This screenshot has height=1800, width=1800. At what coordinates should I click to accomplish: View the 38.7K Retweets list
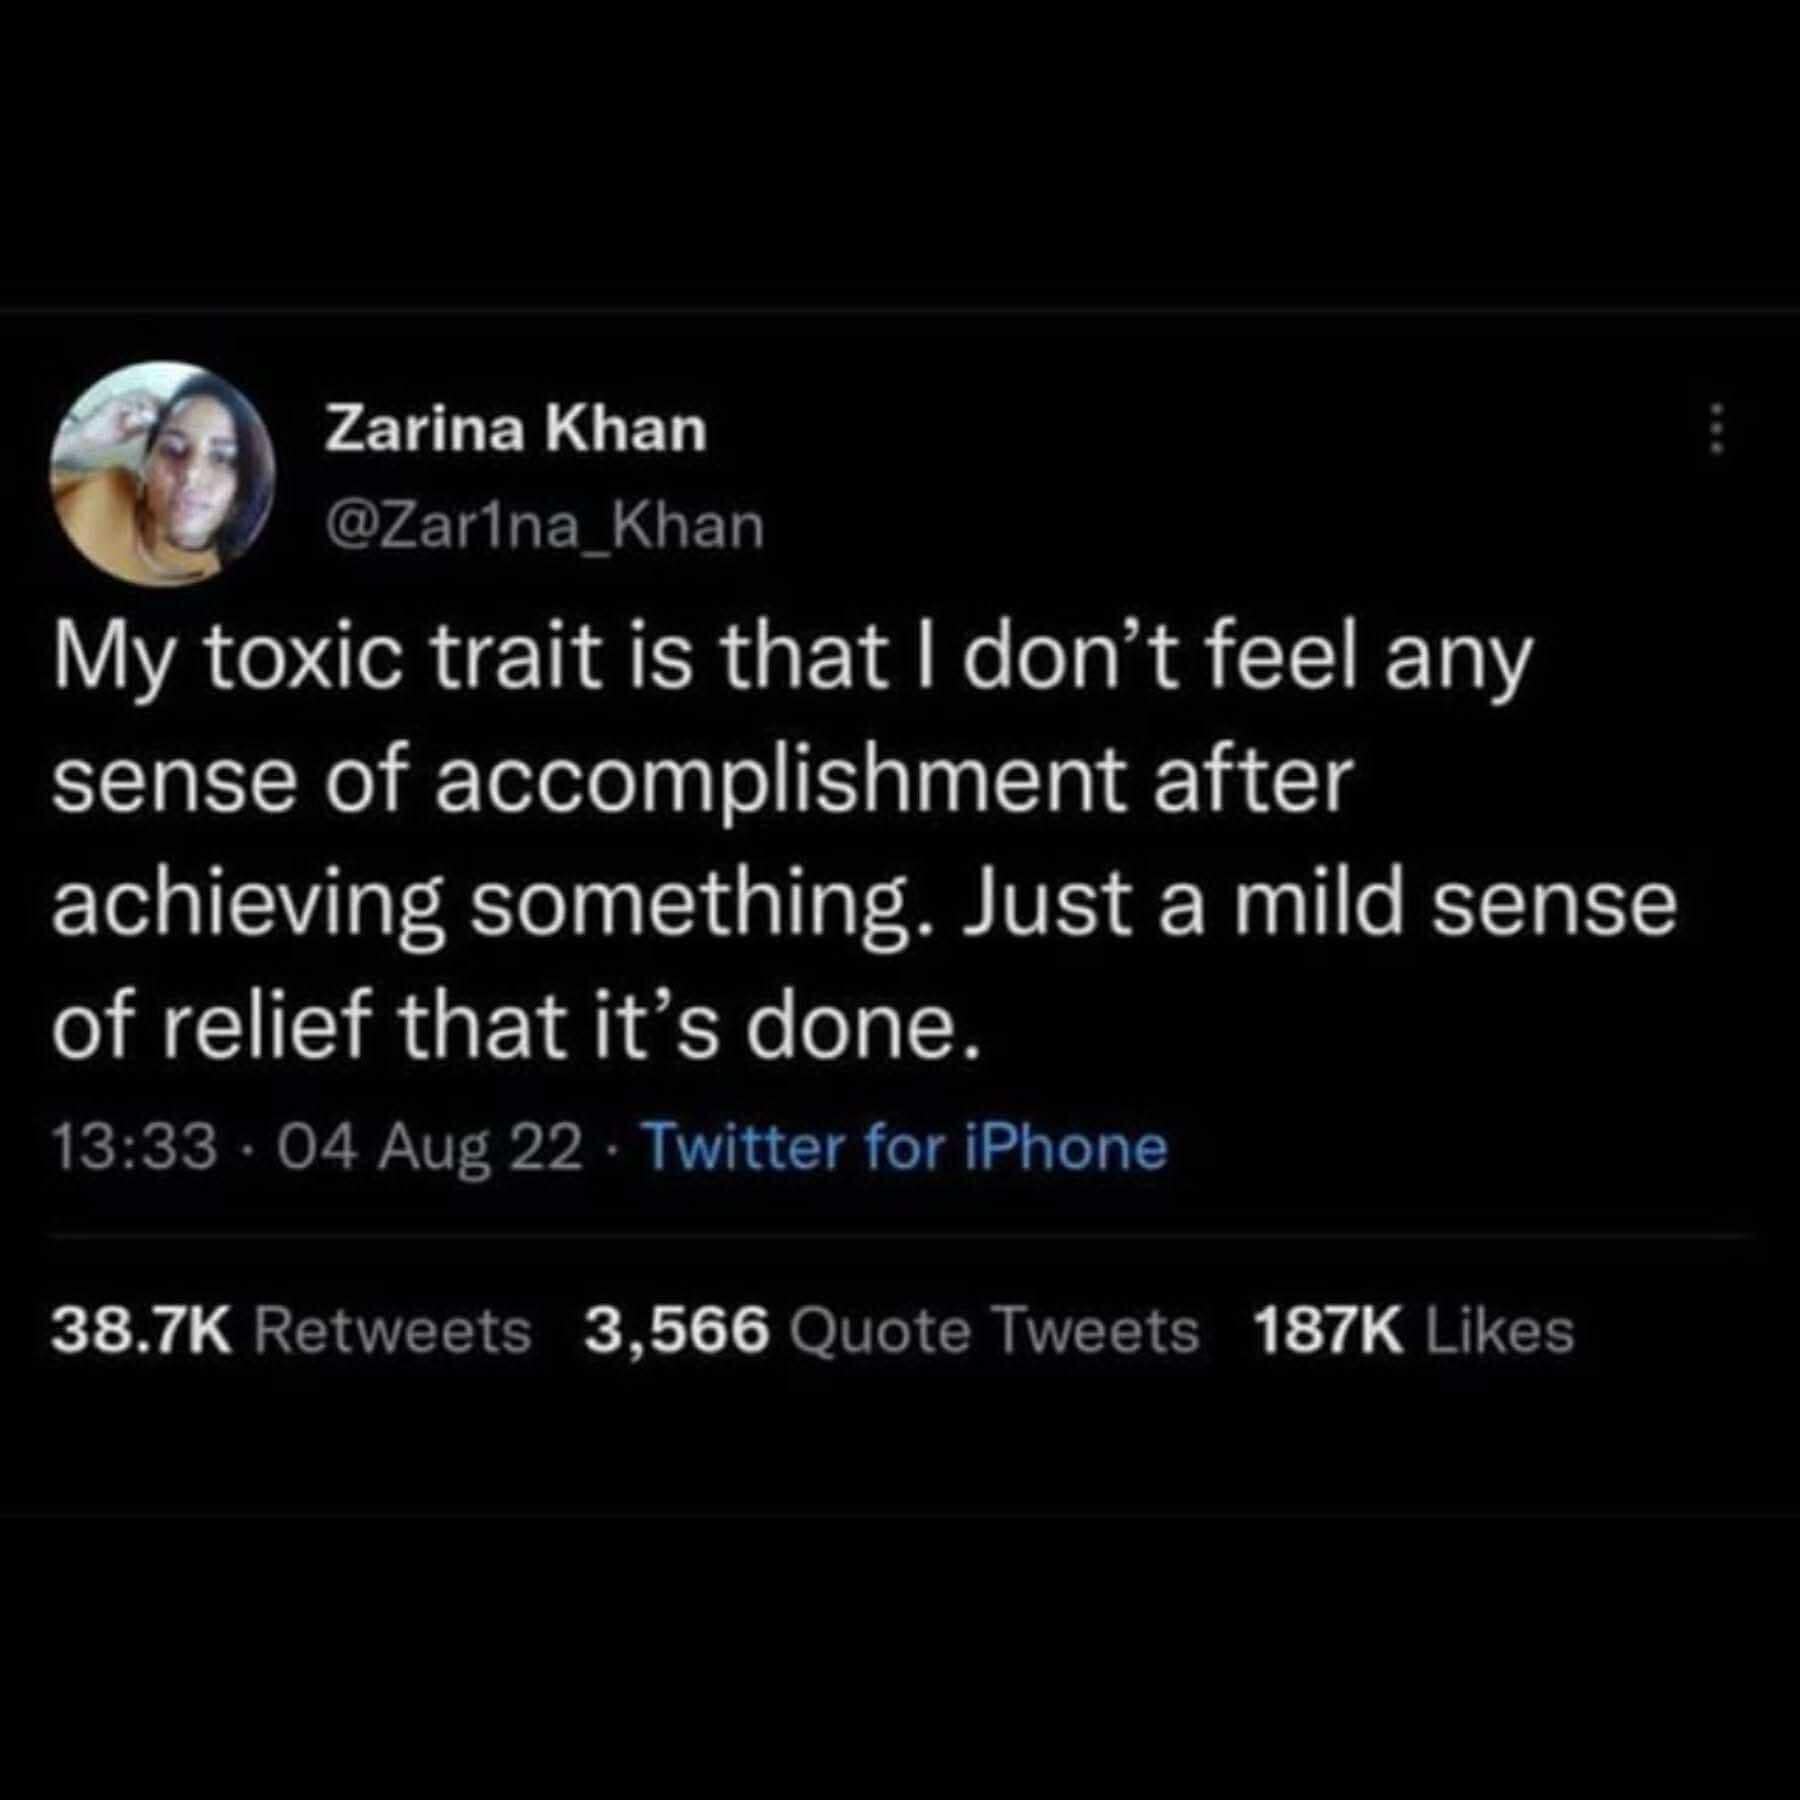click(x=291, y=1332)
